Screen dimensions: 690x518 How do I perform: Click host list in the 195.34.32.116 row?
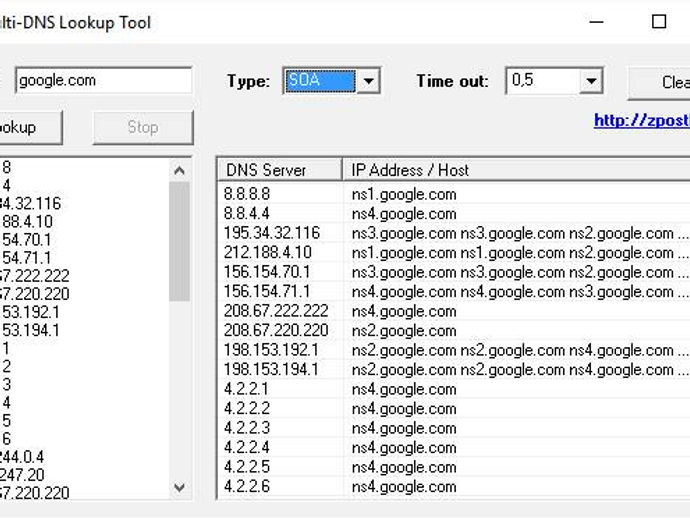pos(520,233)
